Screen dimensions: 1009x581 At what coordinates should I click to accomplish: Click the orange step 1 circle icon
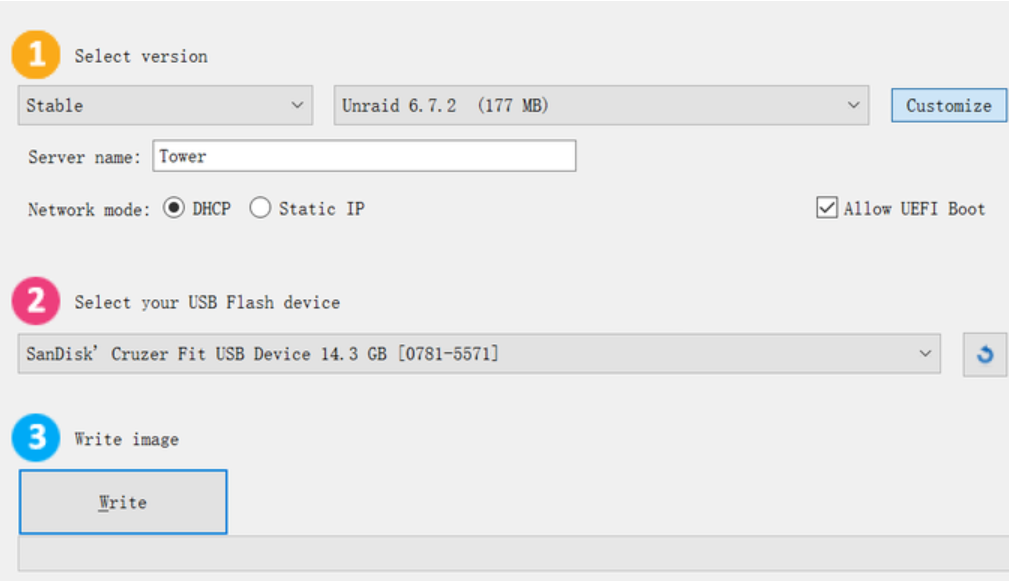click(36, 56)
